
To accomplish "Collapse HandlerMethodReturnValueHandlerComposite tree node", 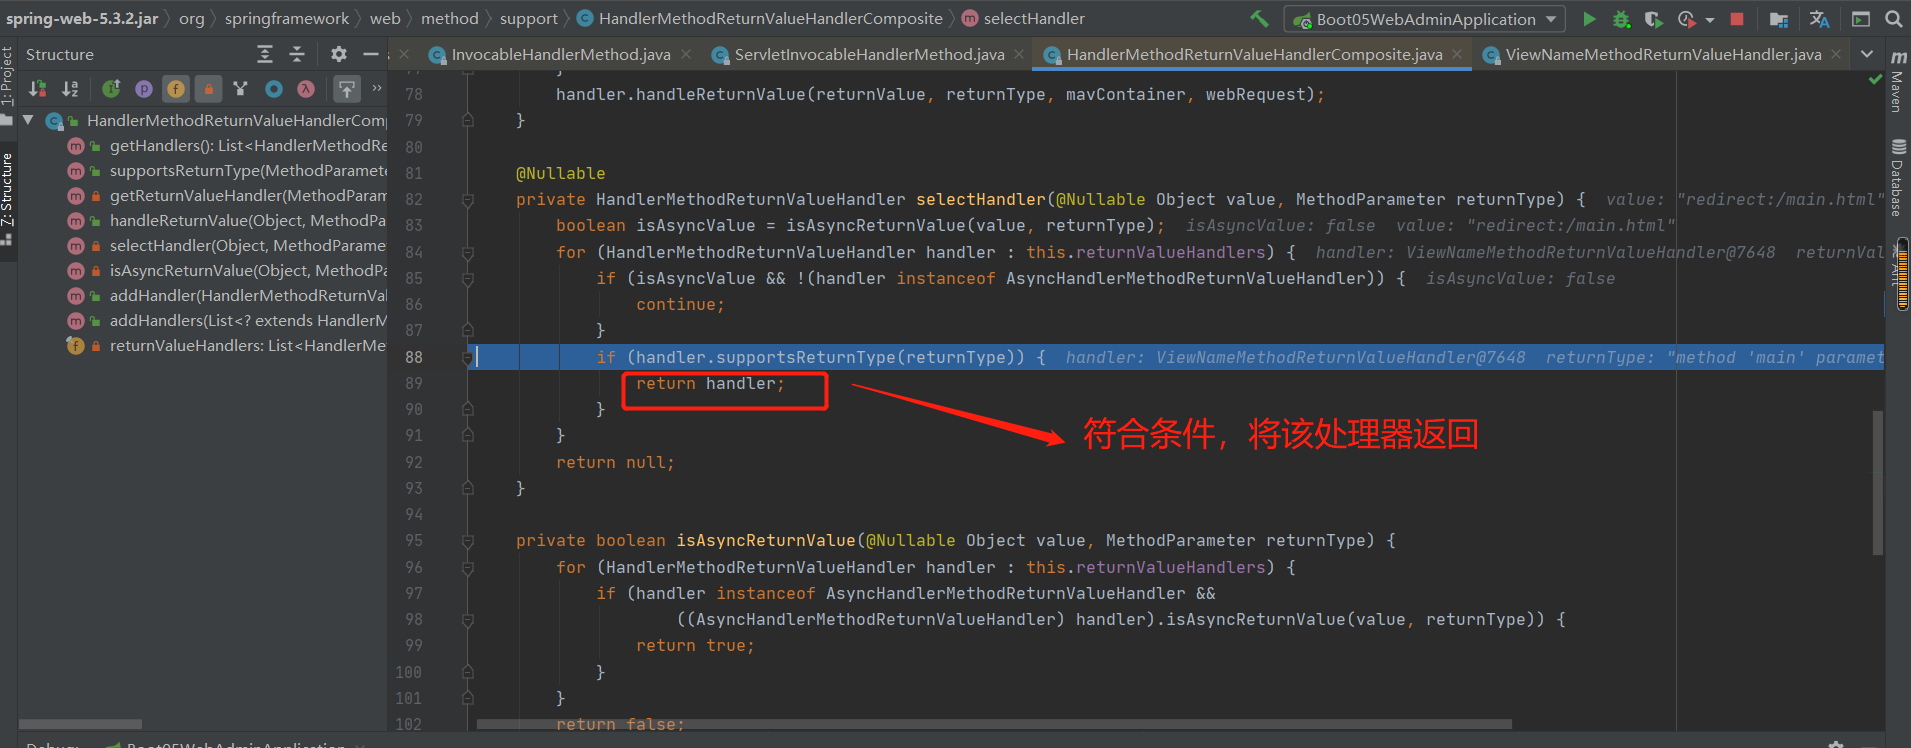I will pyautogui.click(x=28, y=120).
